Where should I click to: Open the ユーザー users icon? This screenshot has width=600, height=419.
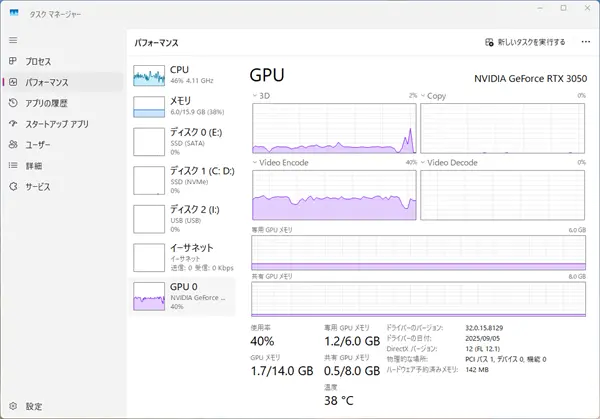click(13, 144)
